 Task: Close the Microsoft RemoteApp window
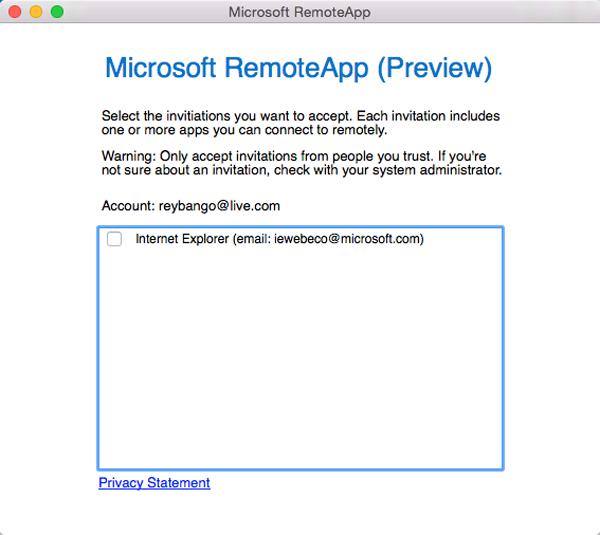[x=15, y=11]
